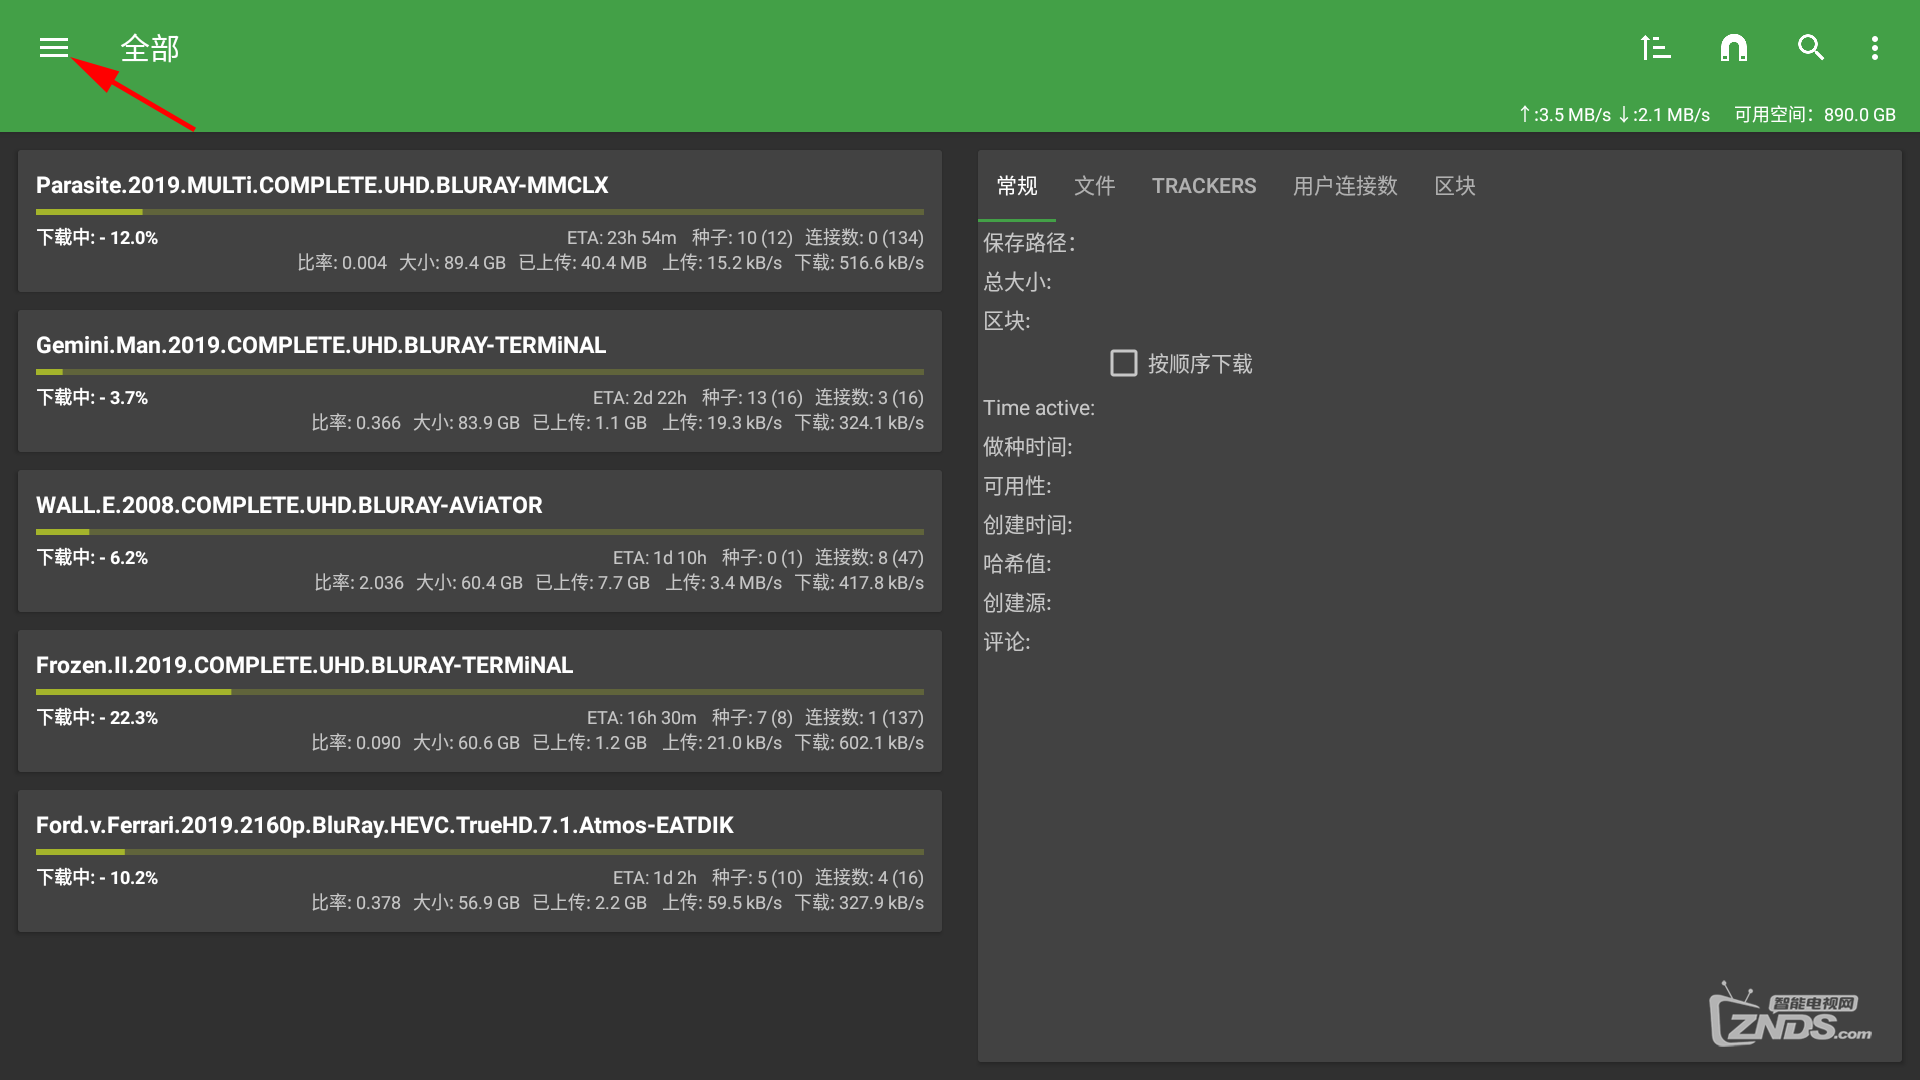Viewport: 1920px width, 1080px height.
Task: Click the 大小 89.4 GB value
Action: 452,263
